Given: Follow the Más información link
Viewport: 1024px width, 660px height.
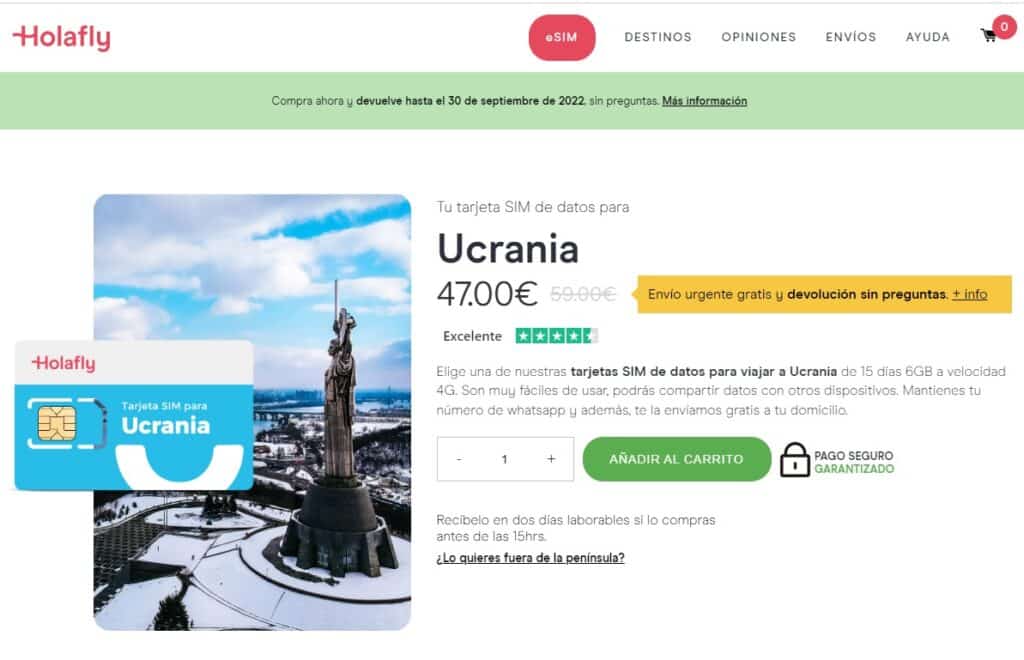Looking at the screenshot, I should pyautogui.click(x=705, y=101).
